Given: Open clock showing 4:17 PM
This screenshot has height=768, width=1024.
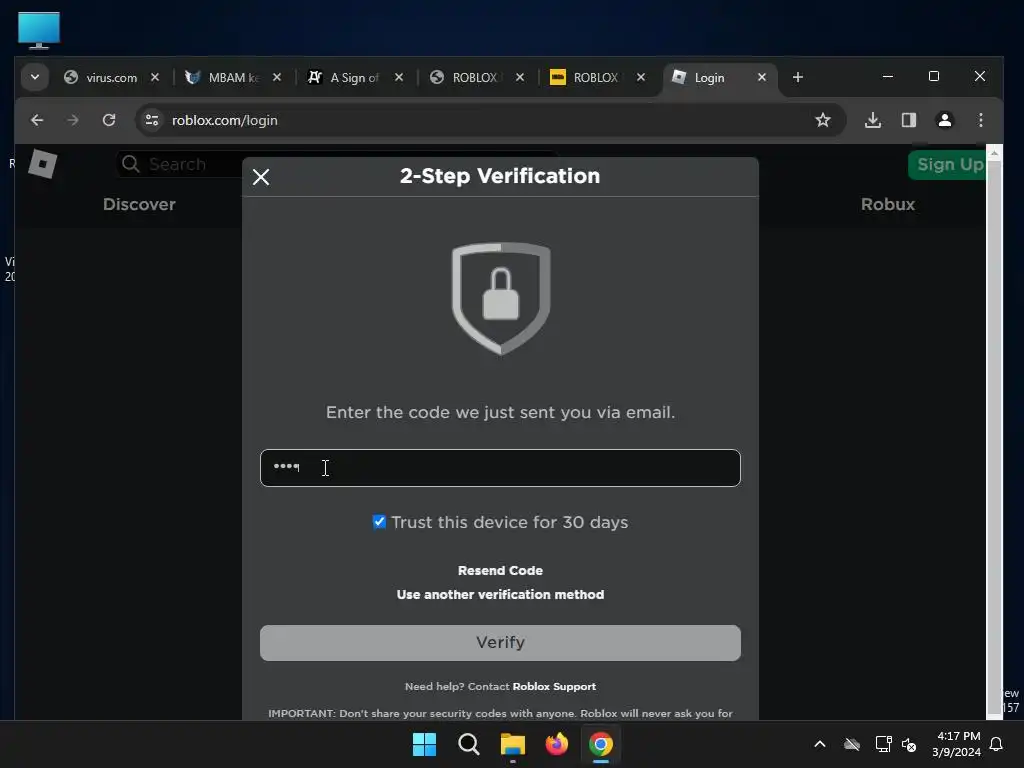Looking at the screenshot, I should [x=957, y=744].
